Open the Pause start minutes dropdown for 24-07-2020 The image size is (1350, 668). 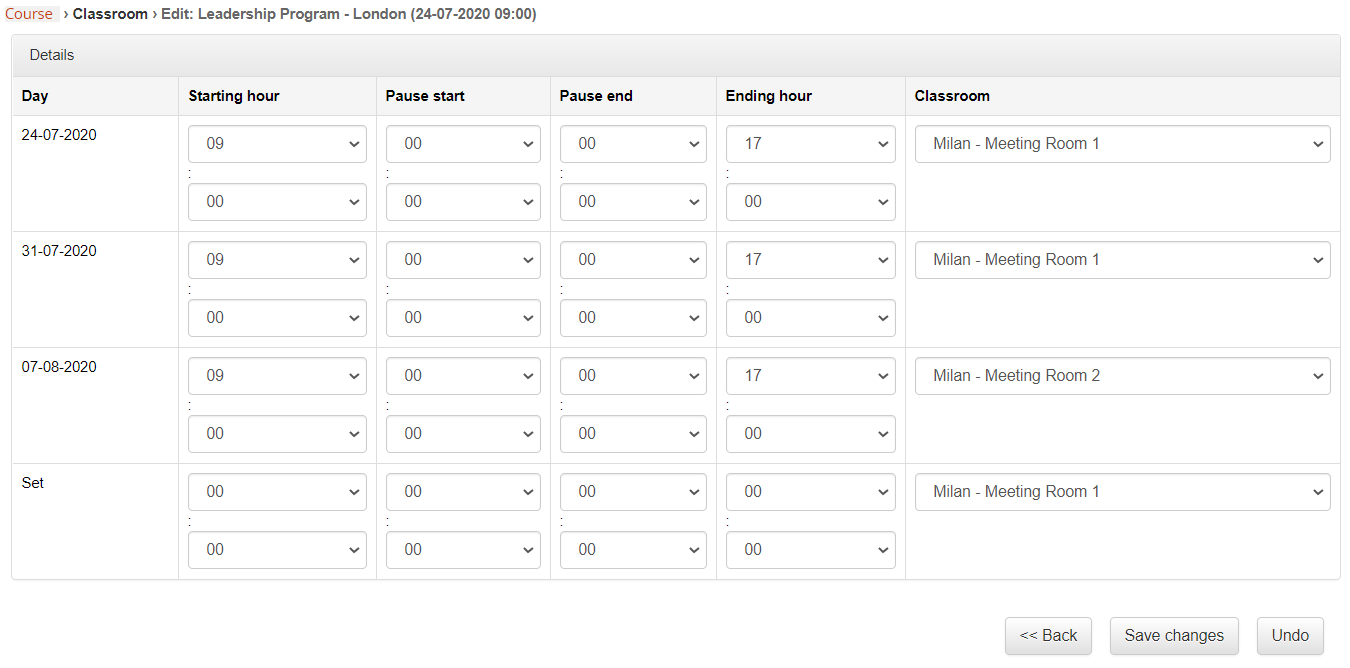(x=463, y=201)
